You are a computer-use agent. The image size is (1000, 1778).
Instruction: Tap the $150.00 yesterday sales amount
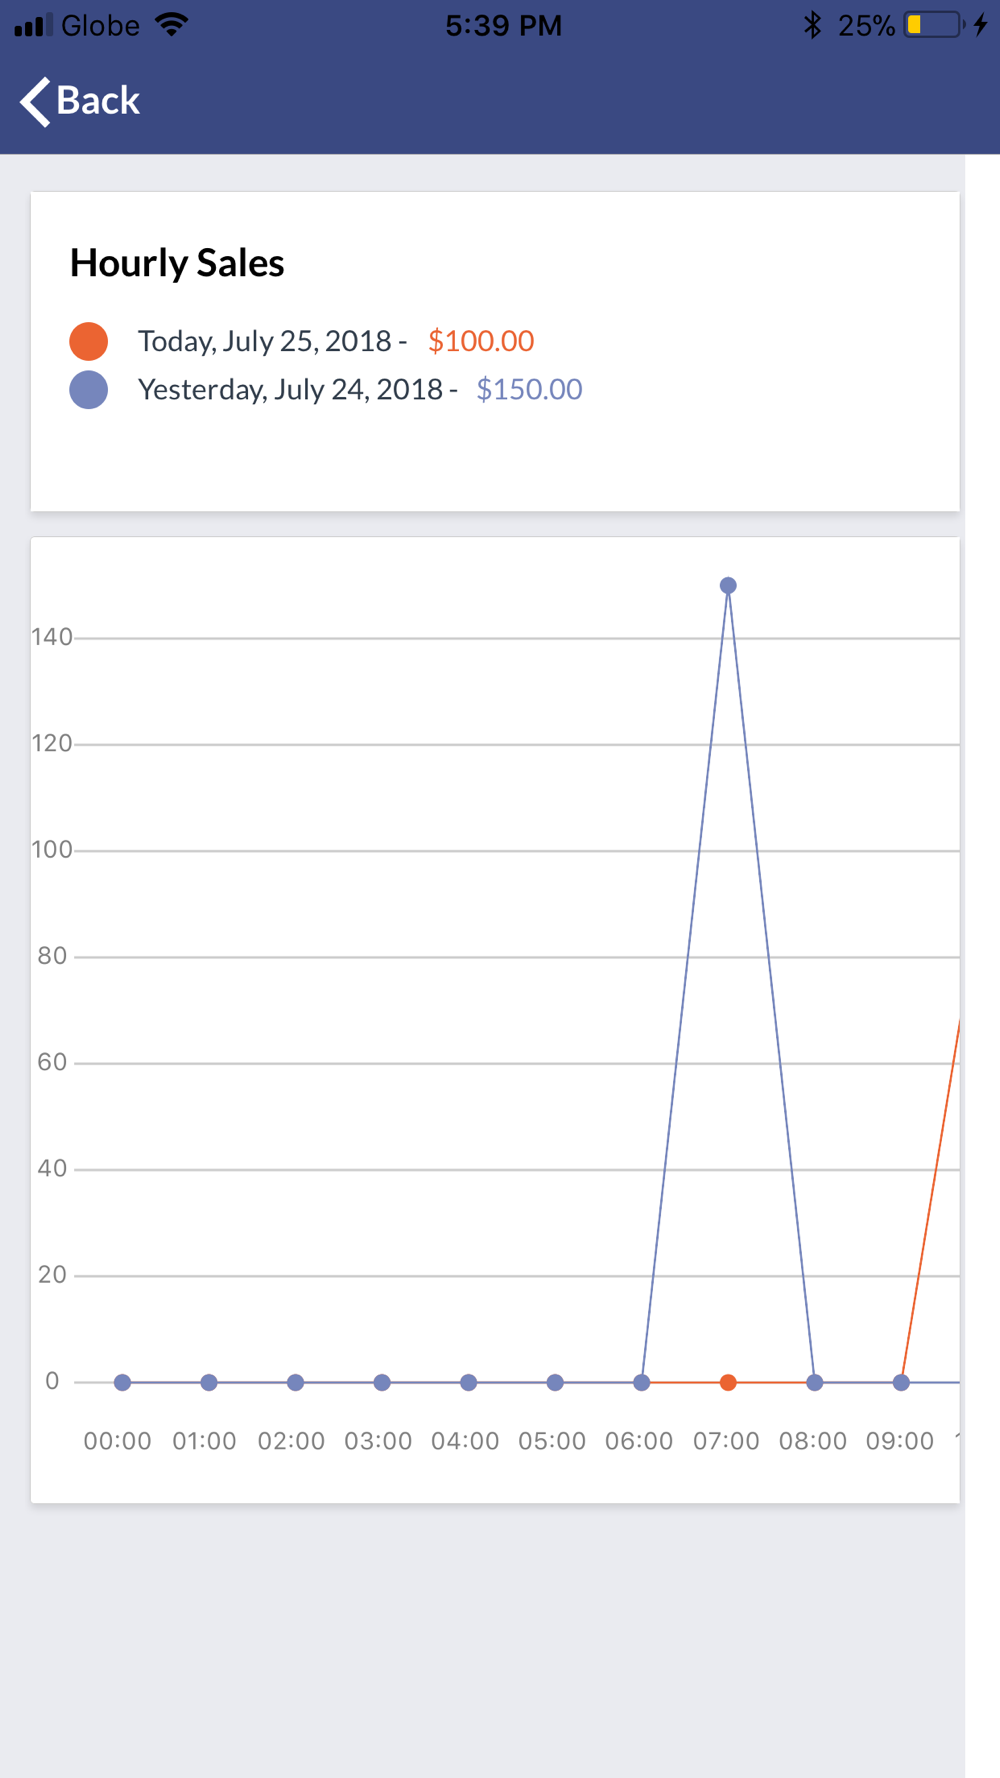tap(529, 389)
